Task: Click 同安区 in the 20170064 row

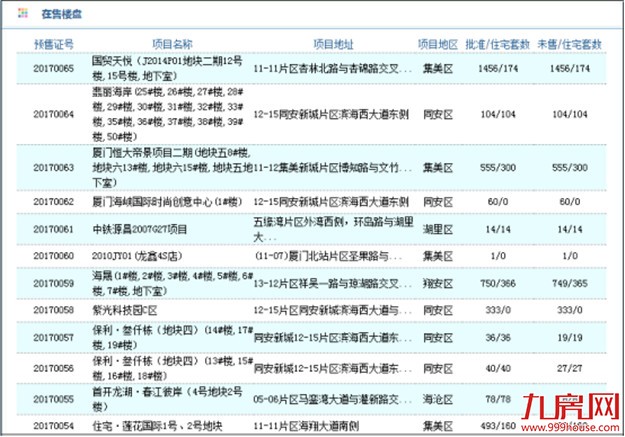Action: click(x=438, y=115)
